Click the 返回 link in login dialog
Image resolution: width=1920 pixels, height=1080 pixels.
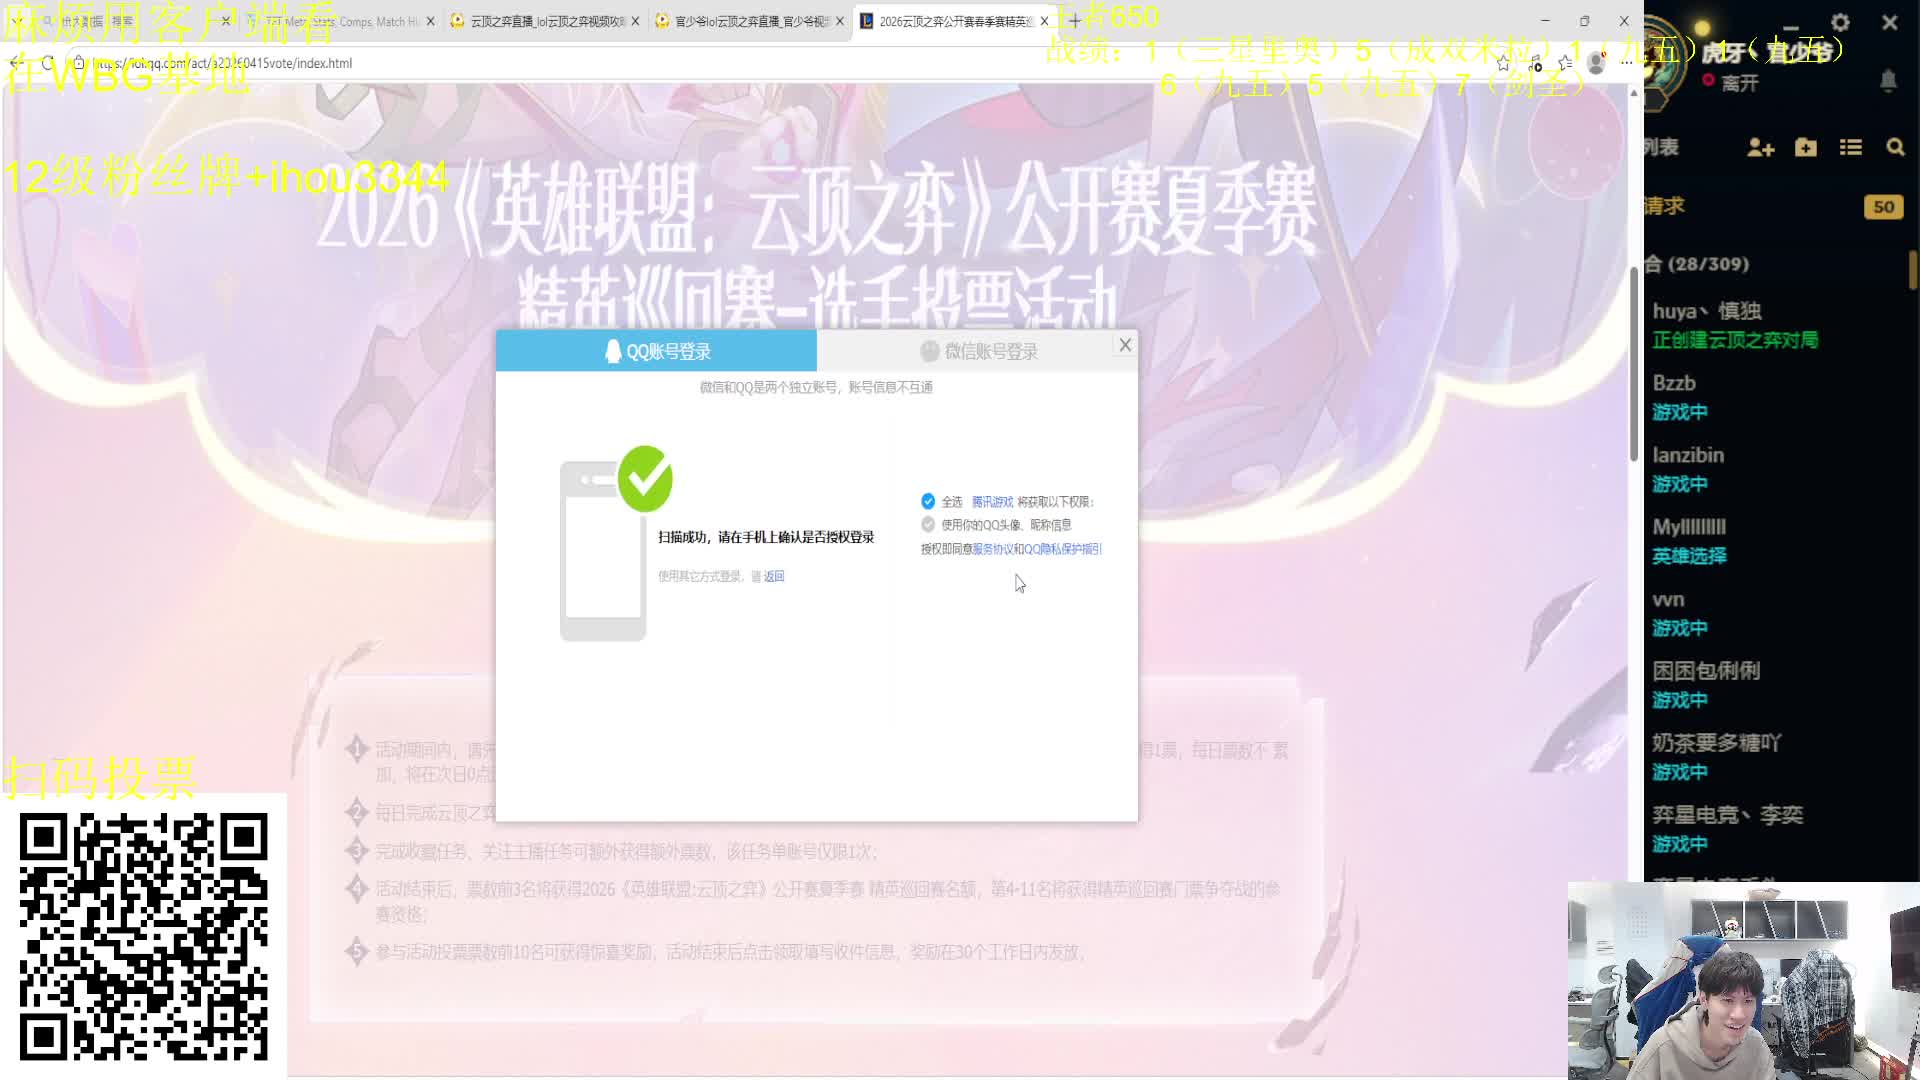point(774,576)
